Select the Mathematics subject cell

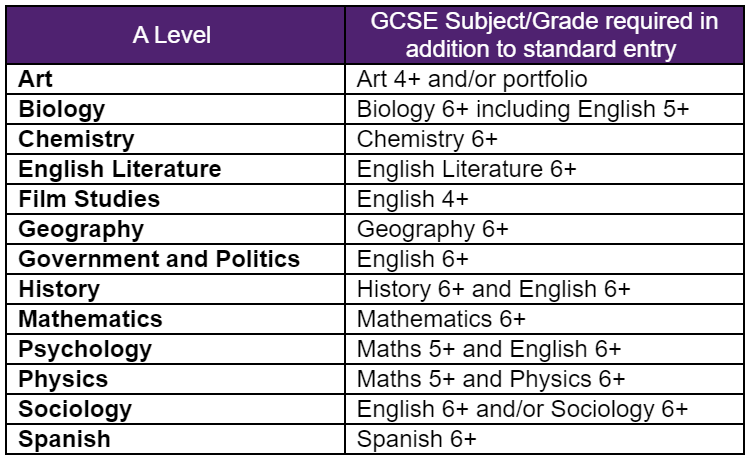90,319
